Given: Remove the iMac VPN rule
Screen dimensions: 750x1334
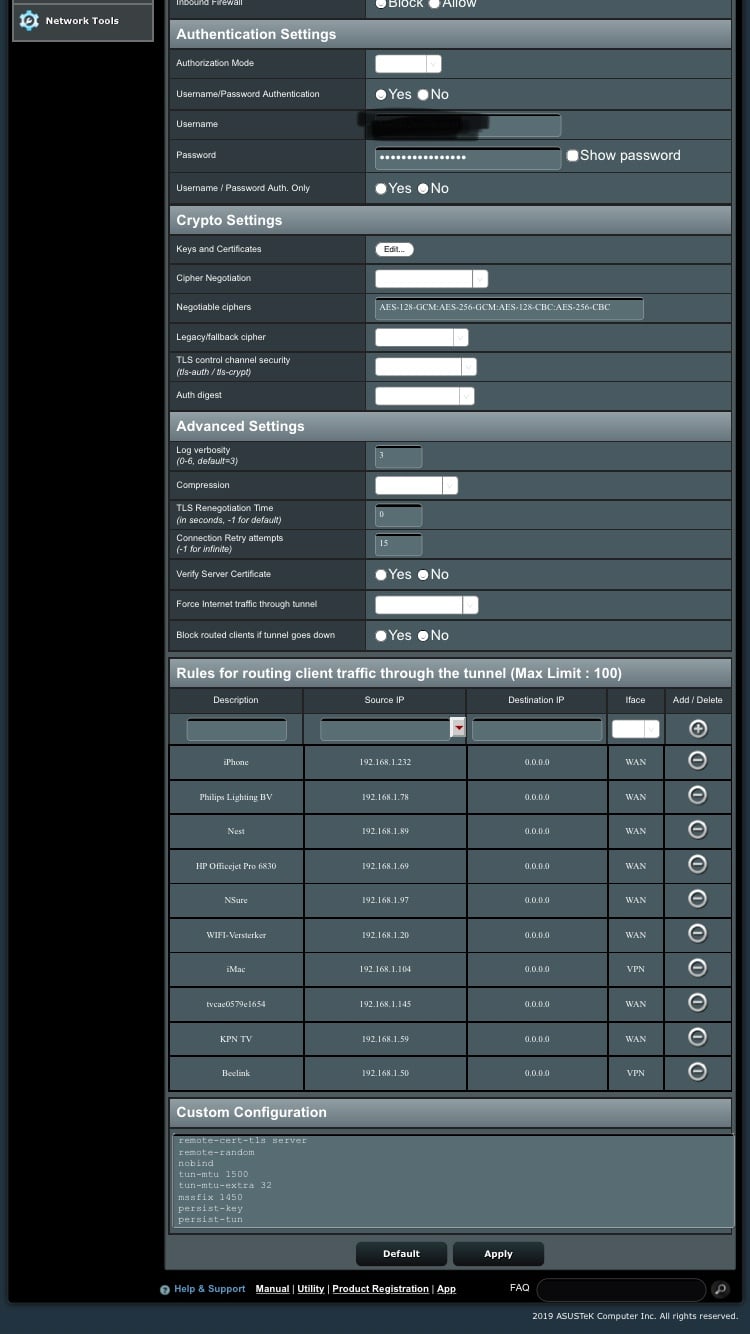Looking at the screenshot, I should click(698, 968).
